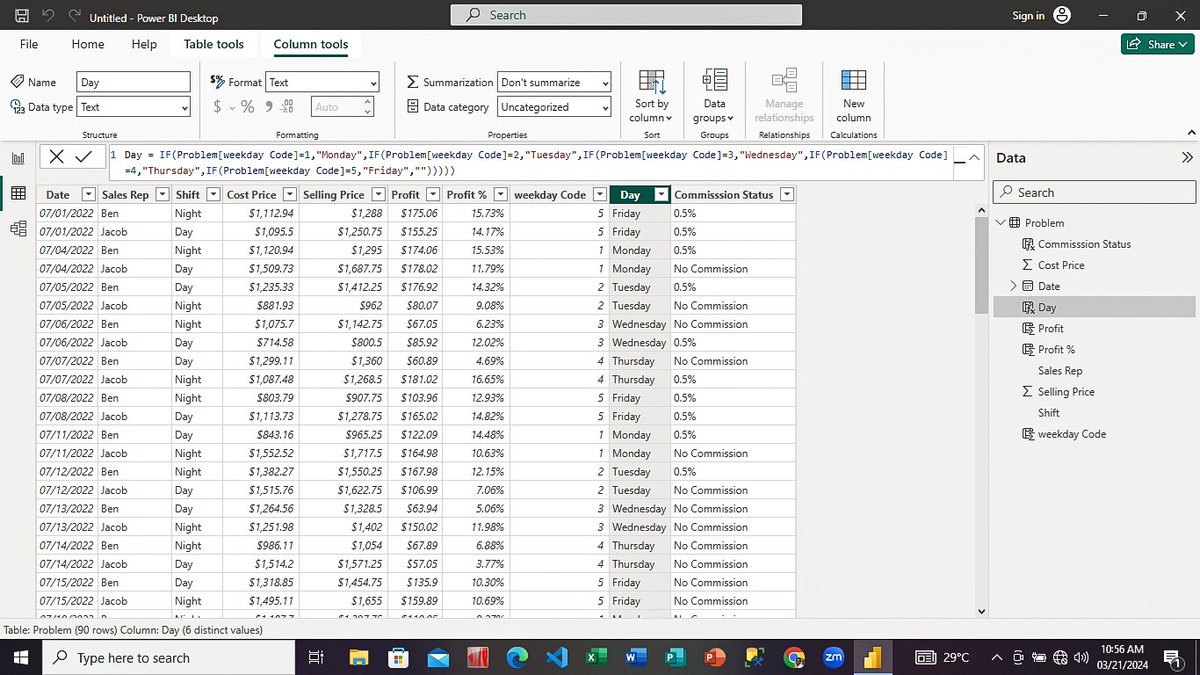Click the Sign in link
The width and height of the screenshot is (1200, 675).
pos(1028,16)
